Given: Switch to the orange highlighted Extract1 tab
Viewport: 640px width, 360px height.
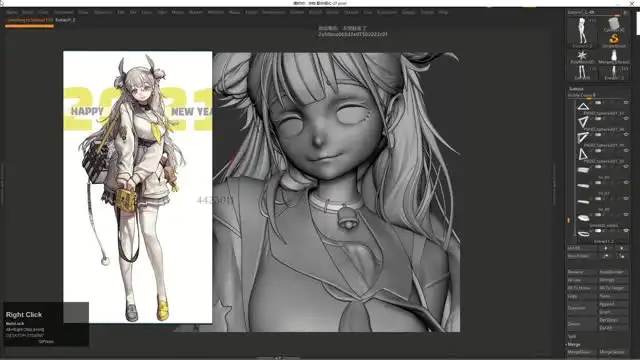Looking at the screenshot, I should point(29,20).
